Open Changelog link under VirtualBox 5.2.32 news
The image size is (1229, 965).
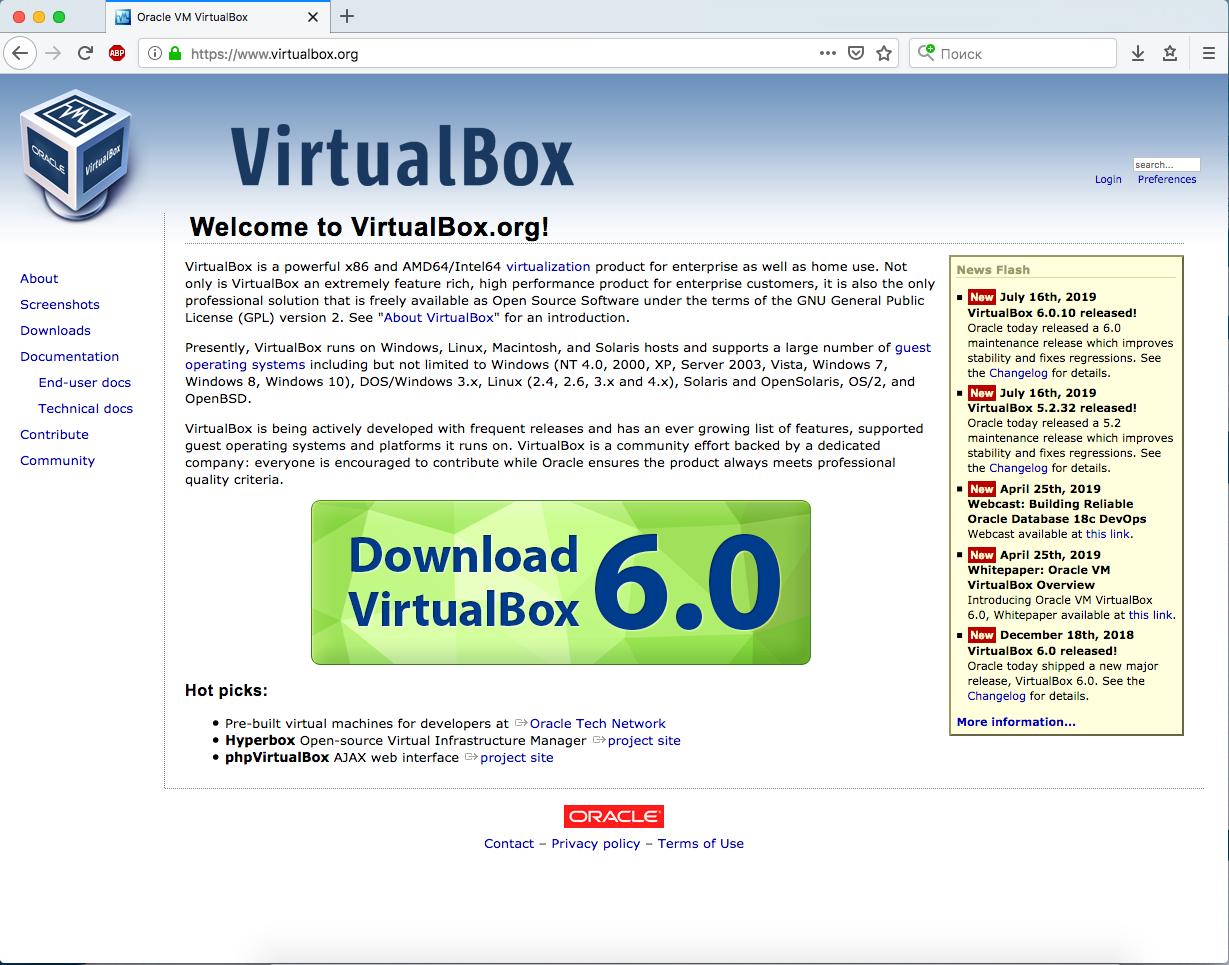1018,468
